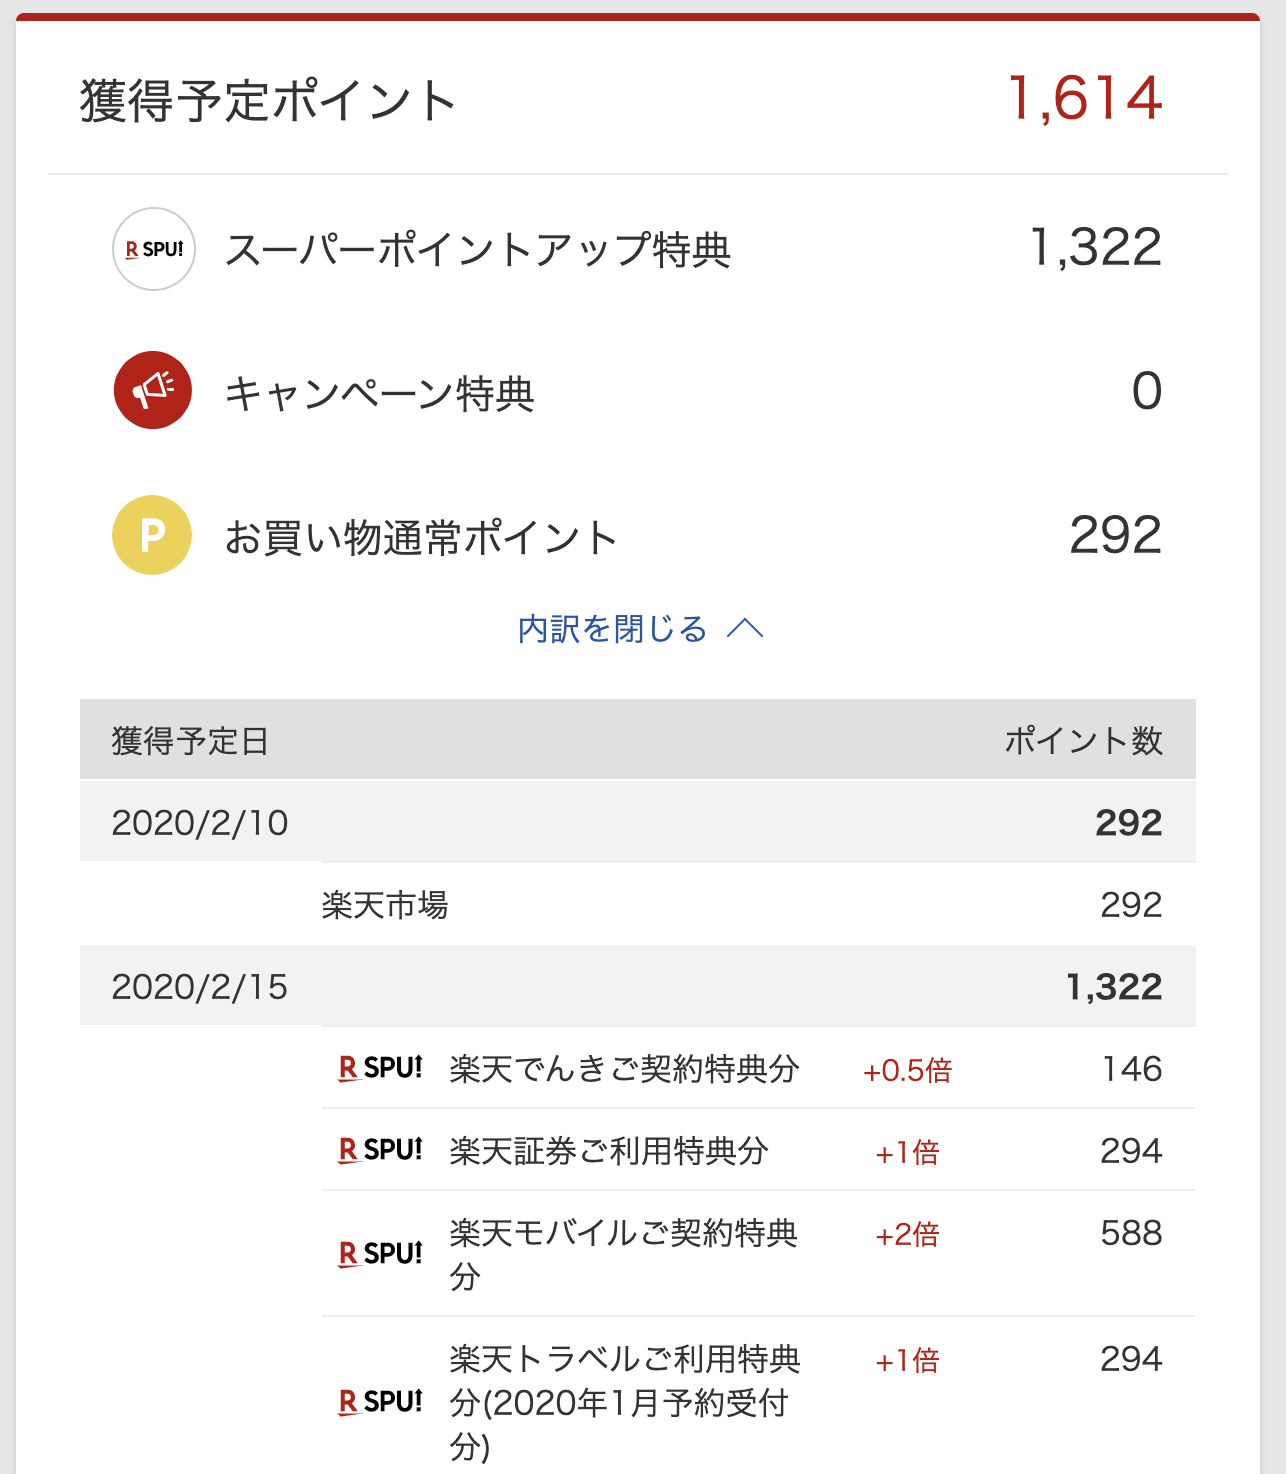1286x1474 pixels.
Task: Click the red 1,614 total points value
Action: (x=1085, y=98)
